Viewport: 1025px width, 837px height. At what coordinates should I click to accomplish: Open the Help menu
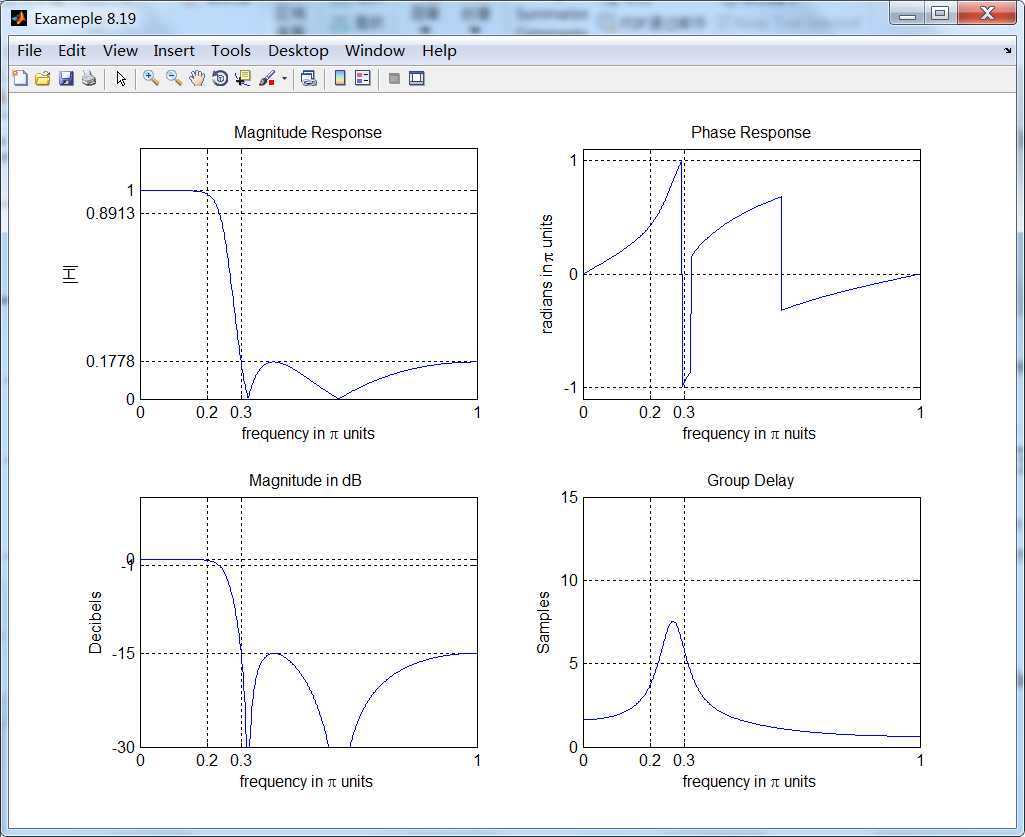pos(439,50)
